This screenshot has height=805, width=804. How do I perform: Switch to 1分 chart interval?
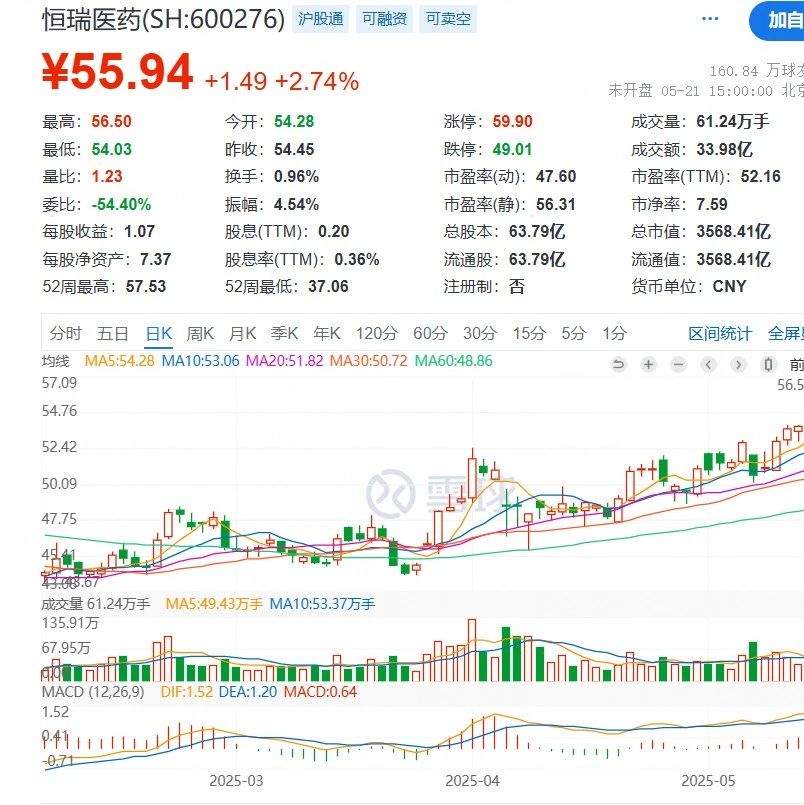[615, 334]
